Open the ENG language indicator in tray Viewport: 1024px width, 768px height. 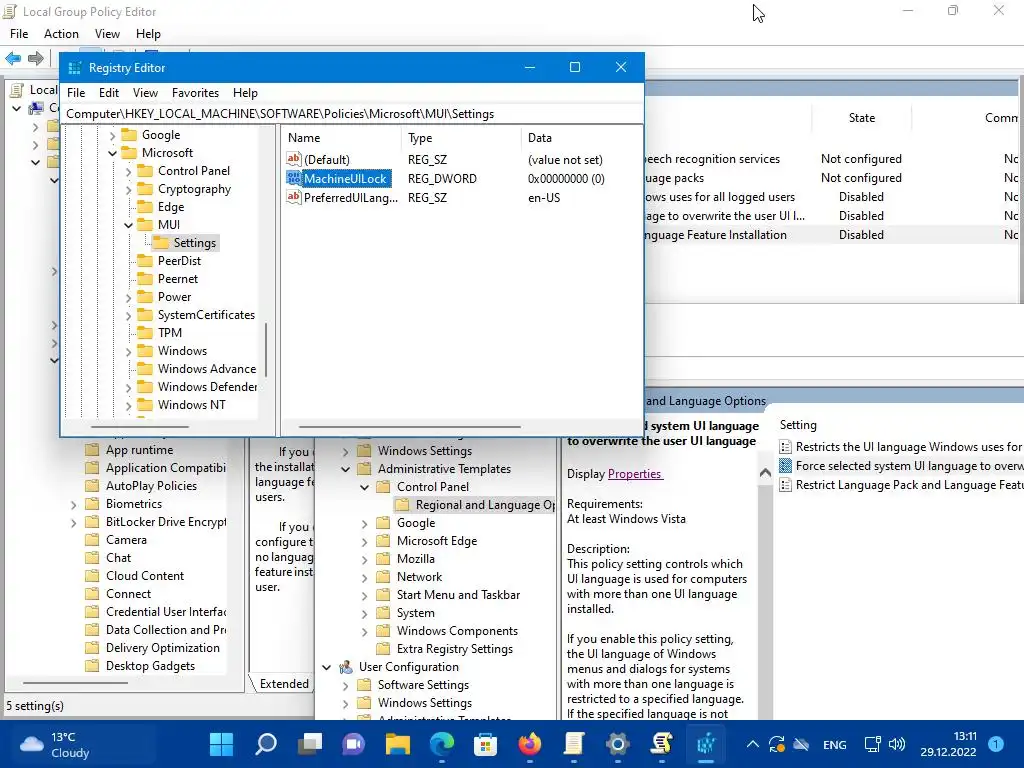(835, 744)
